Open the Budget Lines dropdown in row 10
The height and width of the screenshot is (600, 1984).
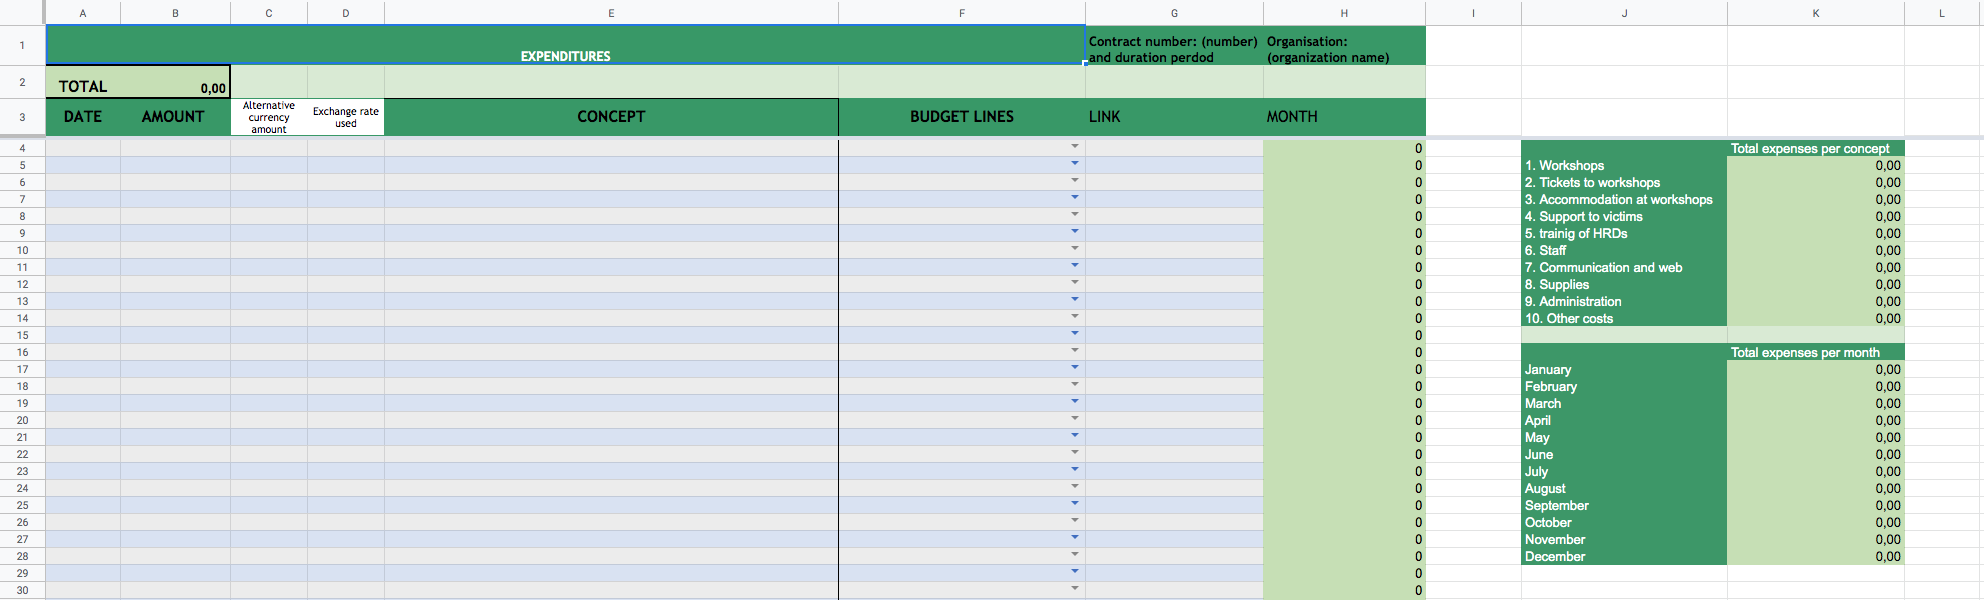point(1075,249)
